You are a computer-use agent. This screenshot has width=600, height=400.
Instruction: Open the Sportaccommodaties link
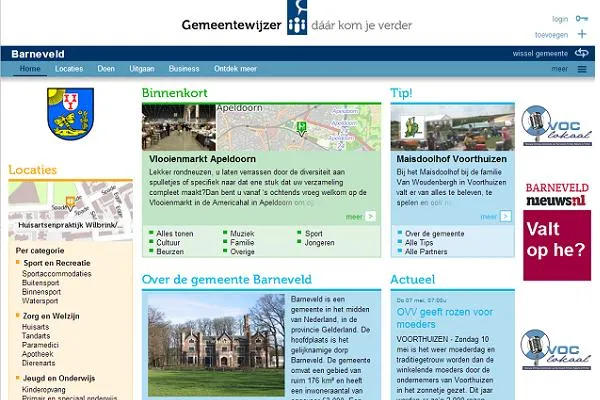coord(57,274)
